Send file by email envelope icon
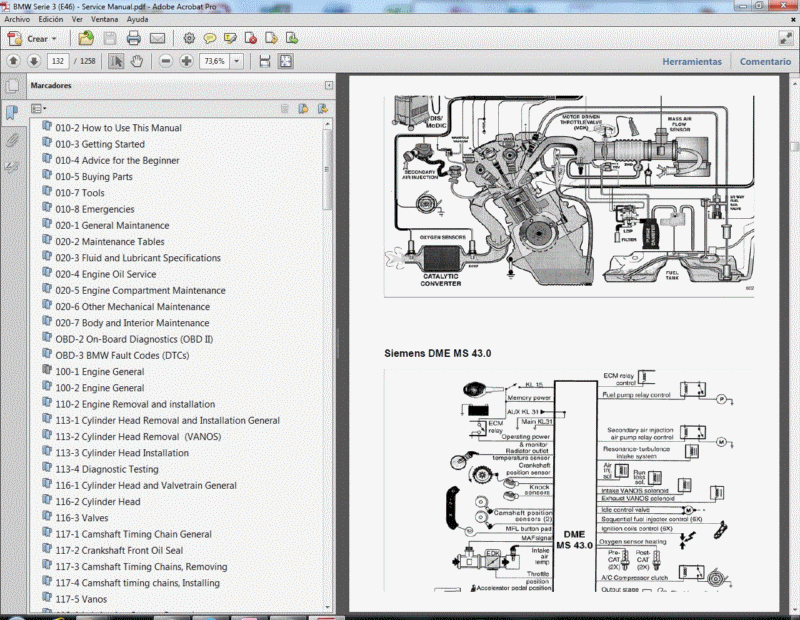 pos(158,38)
